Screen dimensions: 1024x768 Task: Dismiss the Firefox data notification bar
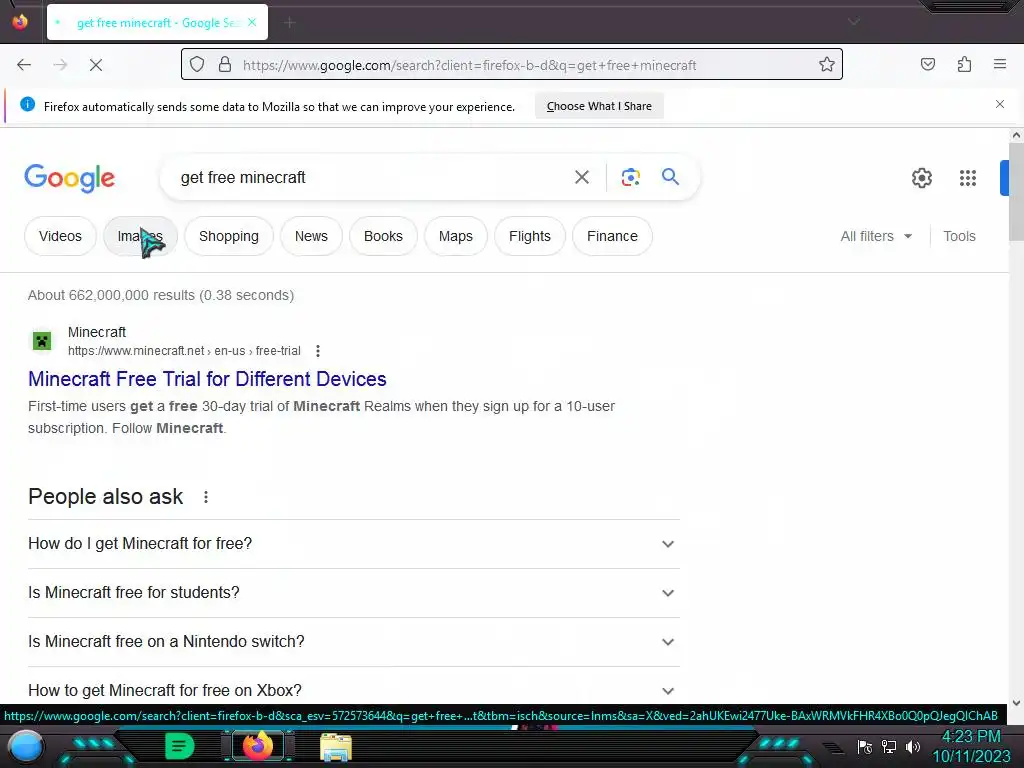point(1000,104)
